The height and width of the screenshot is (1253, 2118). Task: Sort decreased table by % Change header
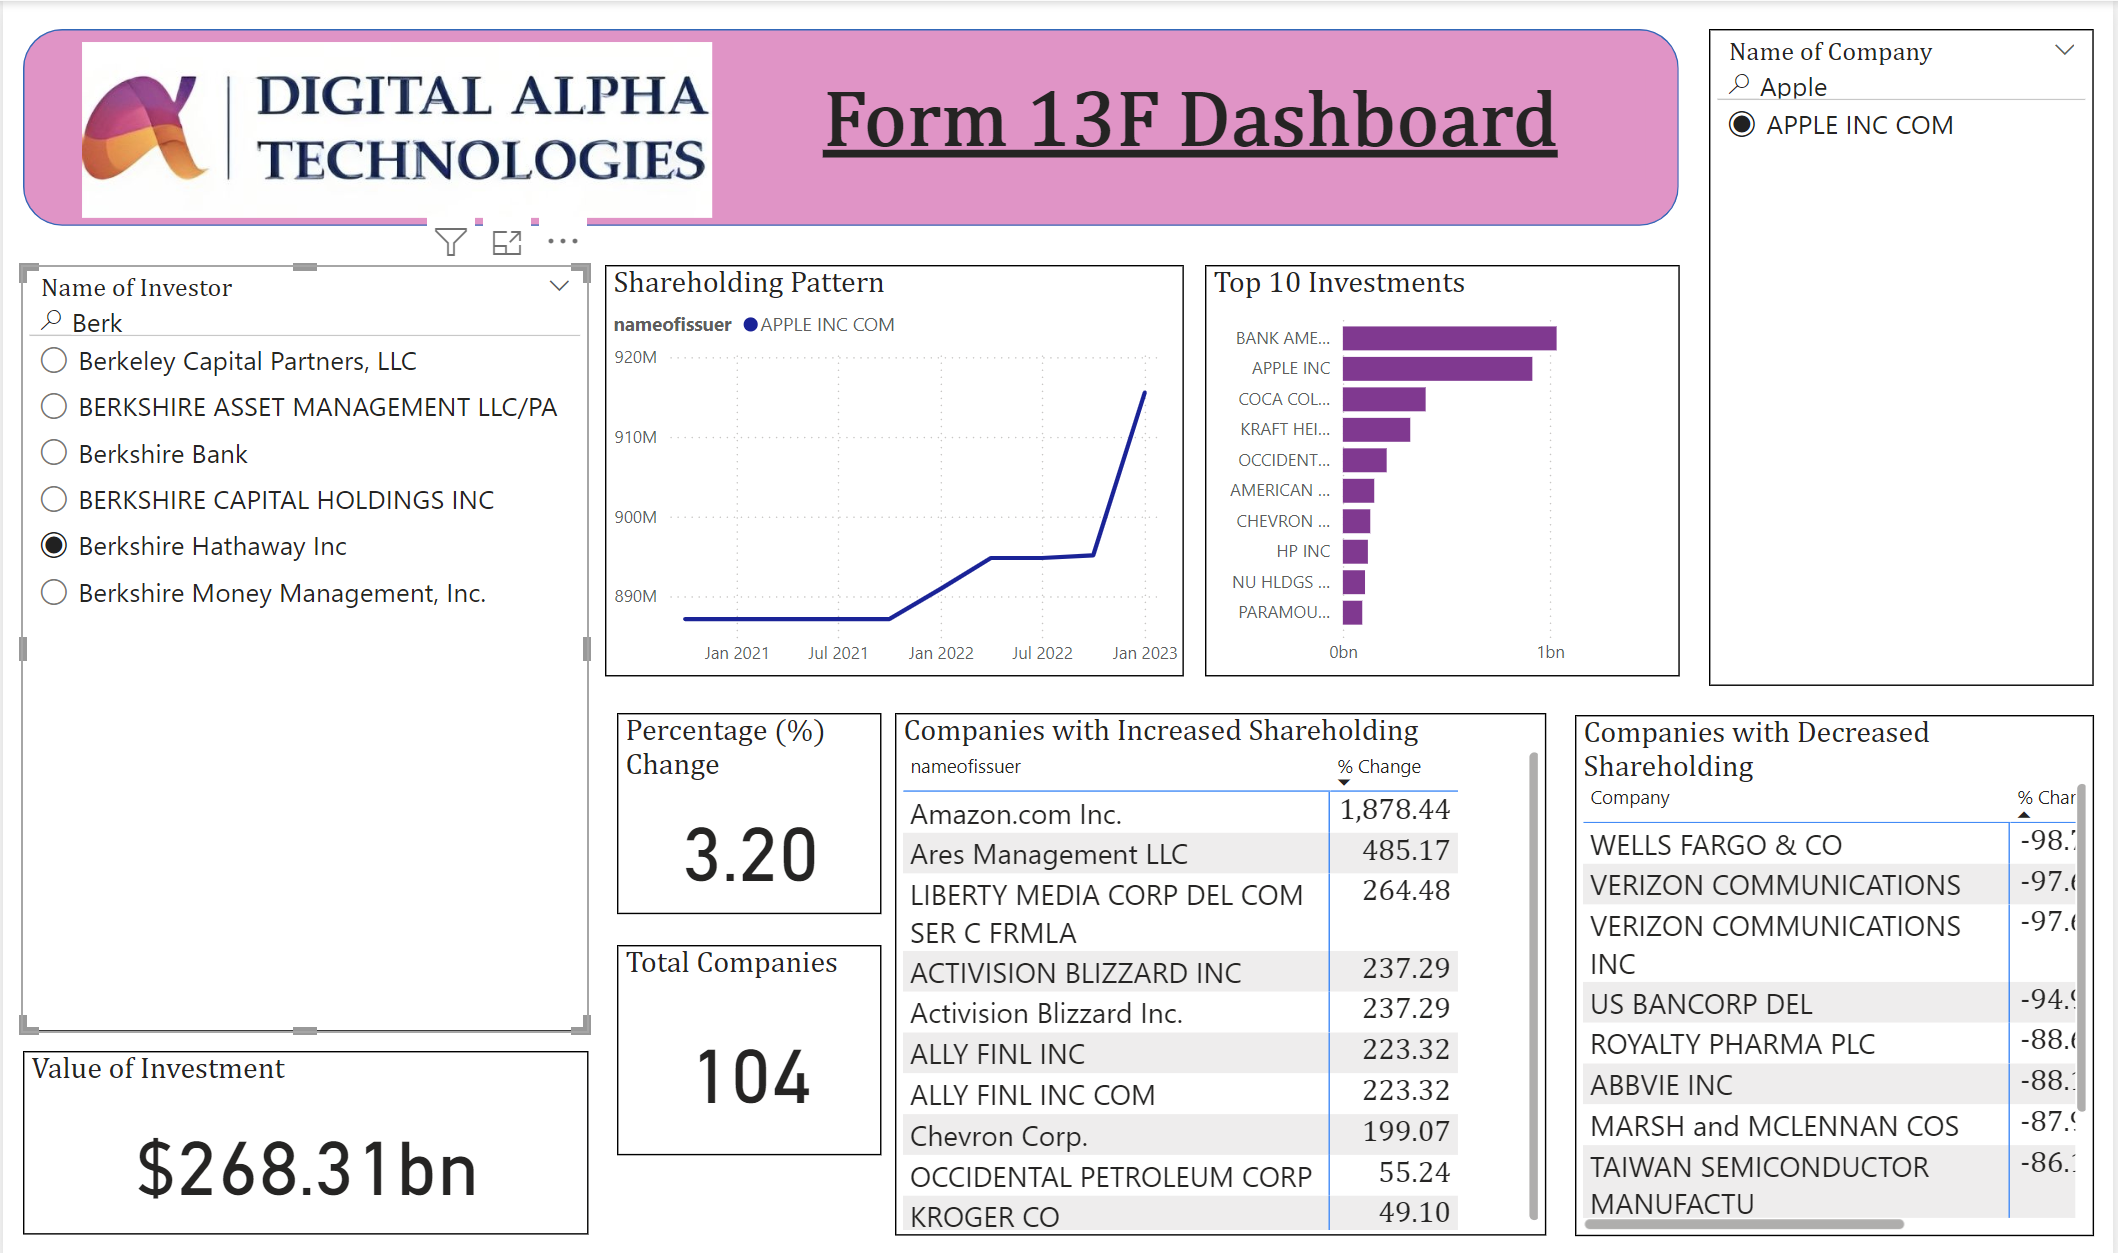pyautogui.click(x=2046, y=797)
